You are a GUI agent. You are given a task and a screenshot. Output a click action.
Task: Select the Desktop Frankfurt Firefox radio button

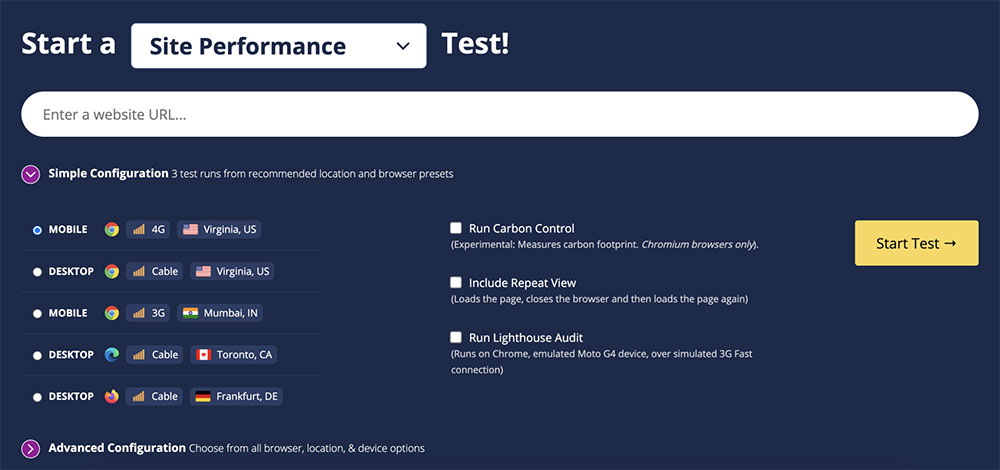coord(37,397)
